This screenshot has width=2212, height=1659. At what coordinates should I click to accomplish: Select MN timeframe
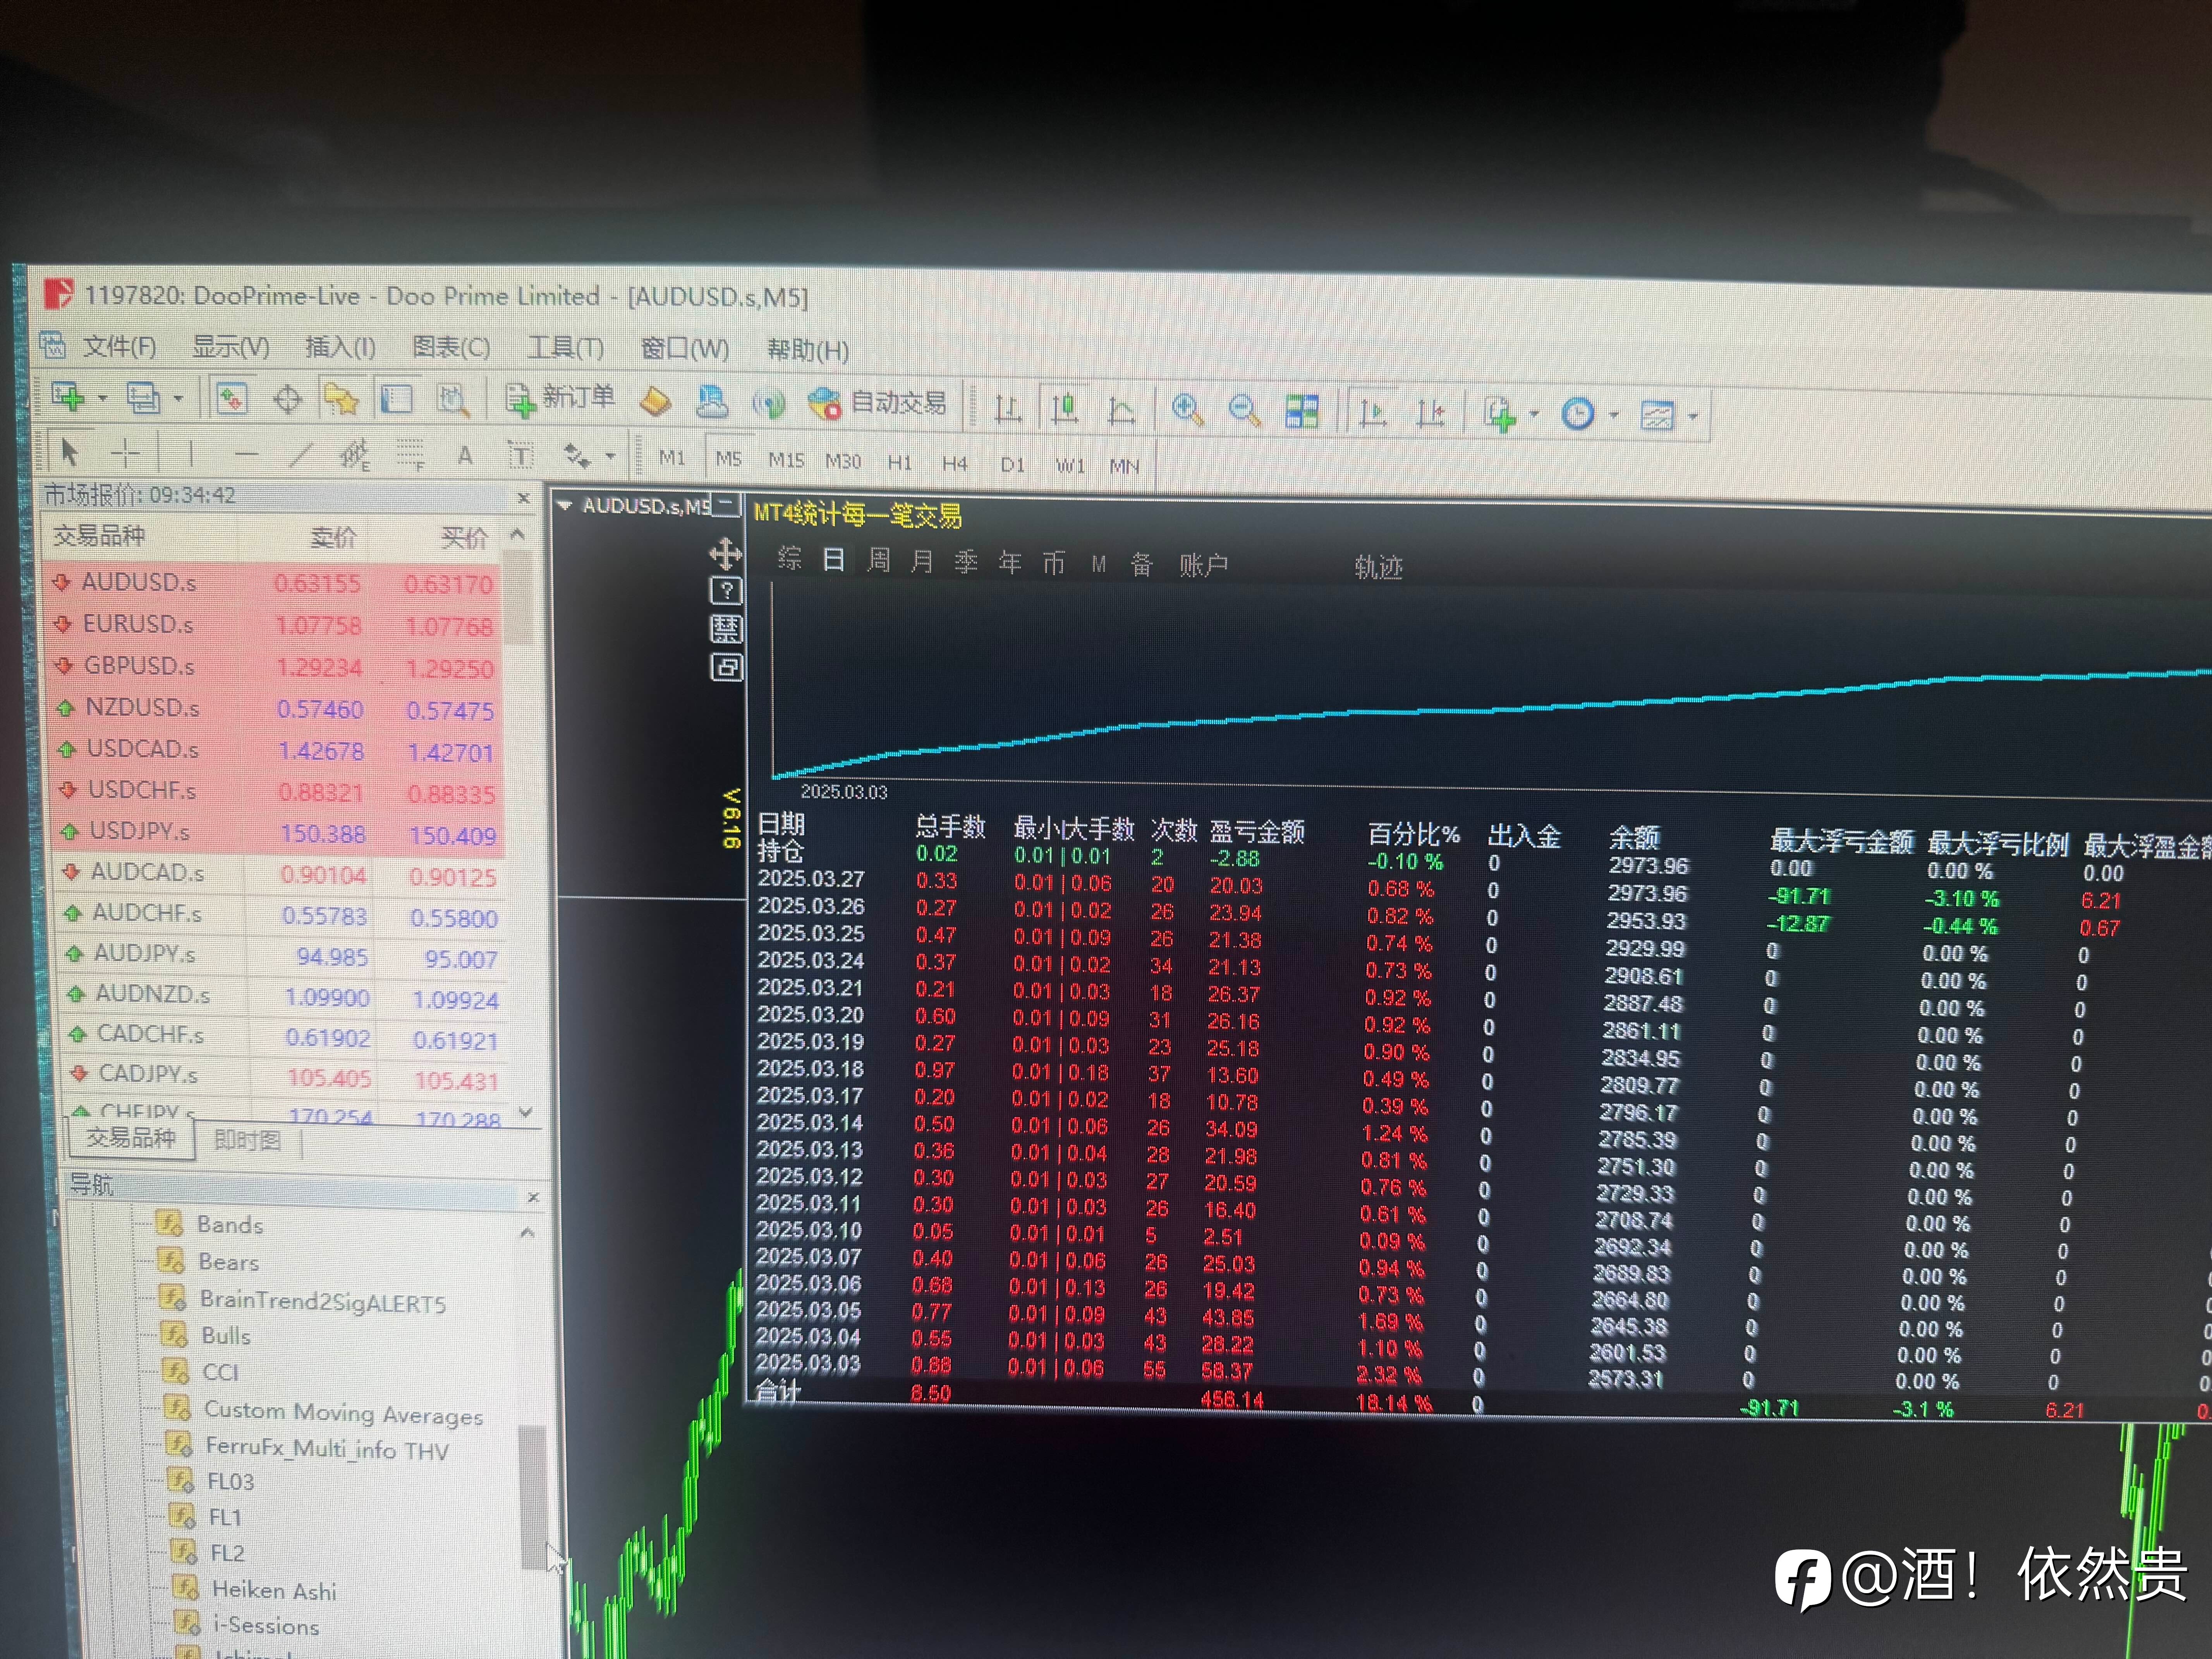1125,466
